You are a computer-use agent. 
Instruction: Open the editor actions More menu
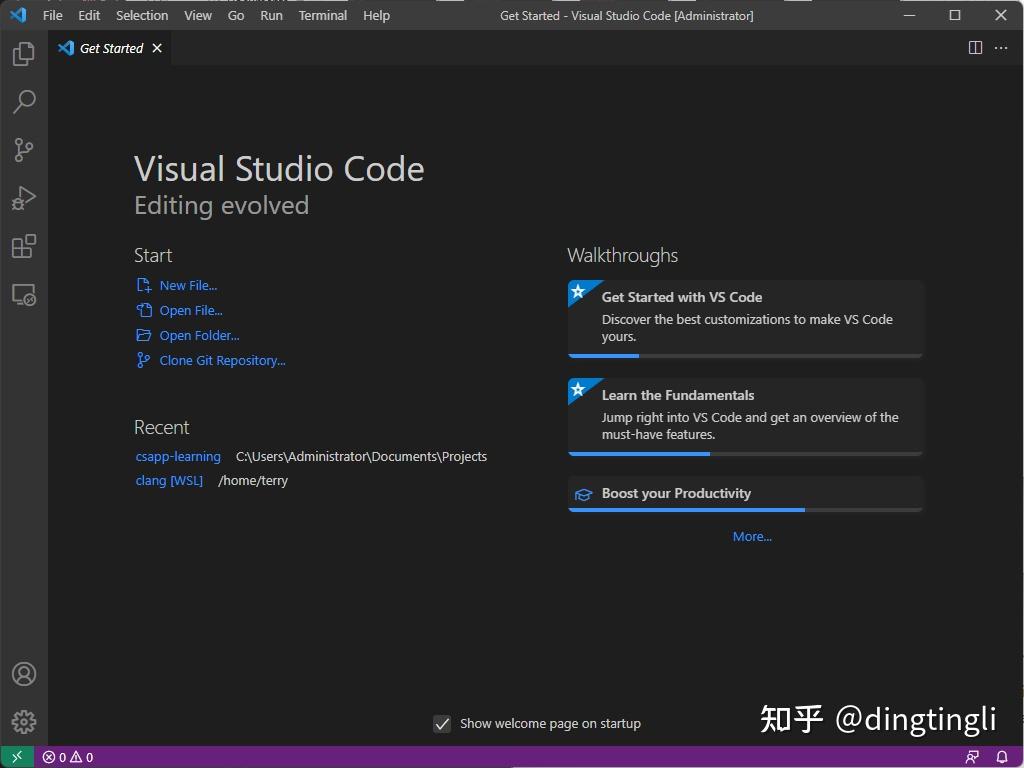(x=1001, y=47)
